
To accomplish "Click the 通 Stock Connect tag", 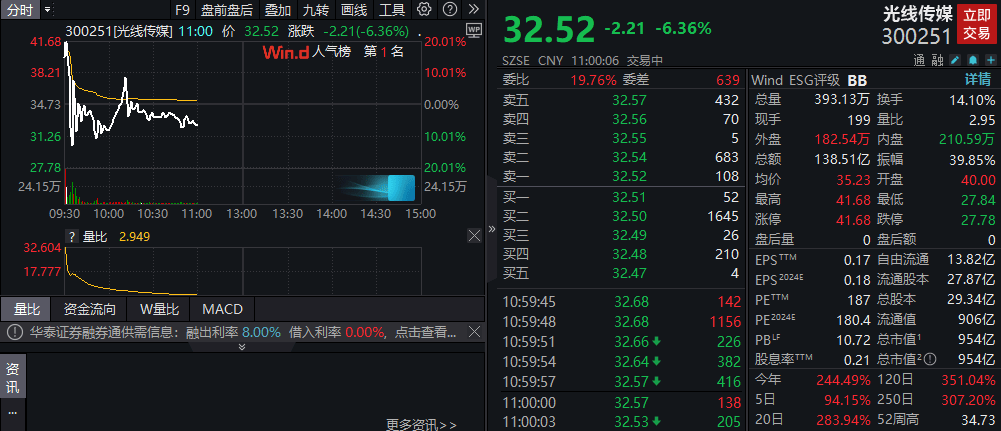I will (919, 61).
